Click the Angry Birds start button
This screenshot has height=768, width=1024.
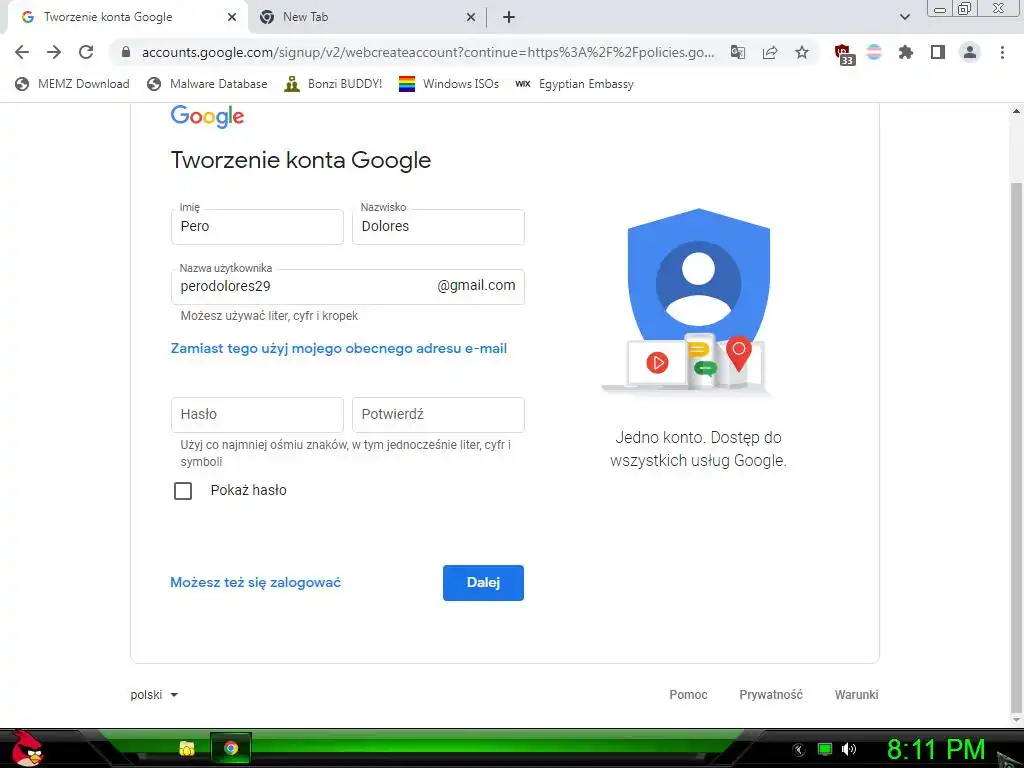[x=26, y=749]
